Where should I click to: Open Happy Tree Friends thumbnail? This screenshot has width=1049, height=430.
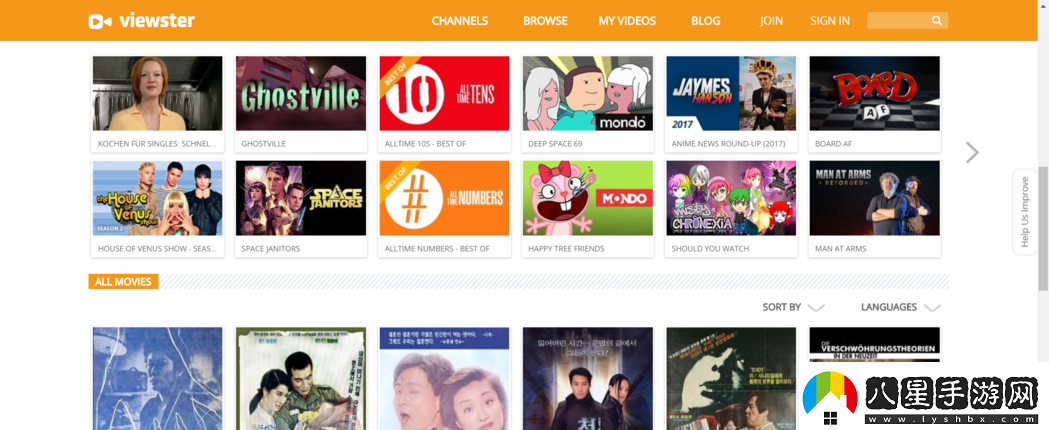click(x=587, y=198)
